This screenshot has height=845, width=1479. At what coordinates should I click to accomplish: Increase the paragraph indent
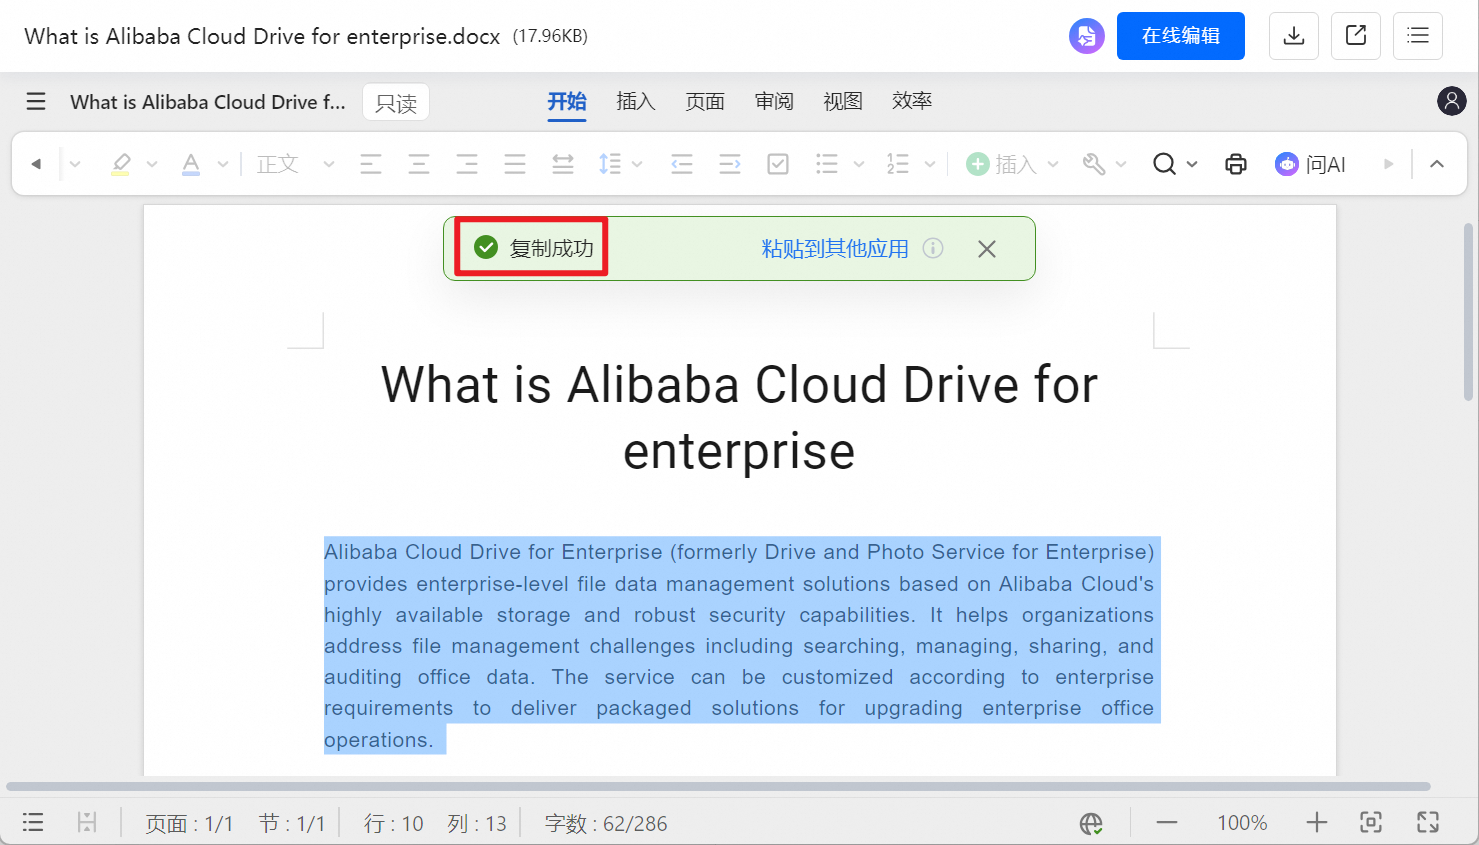tap(730, 164)
